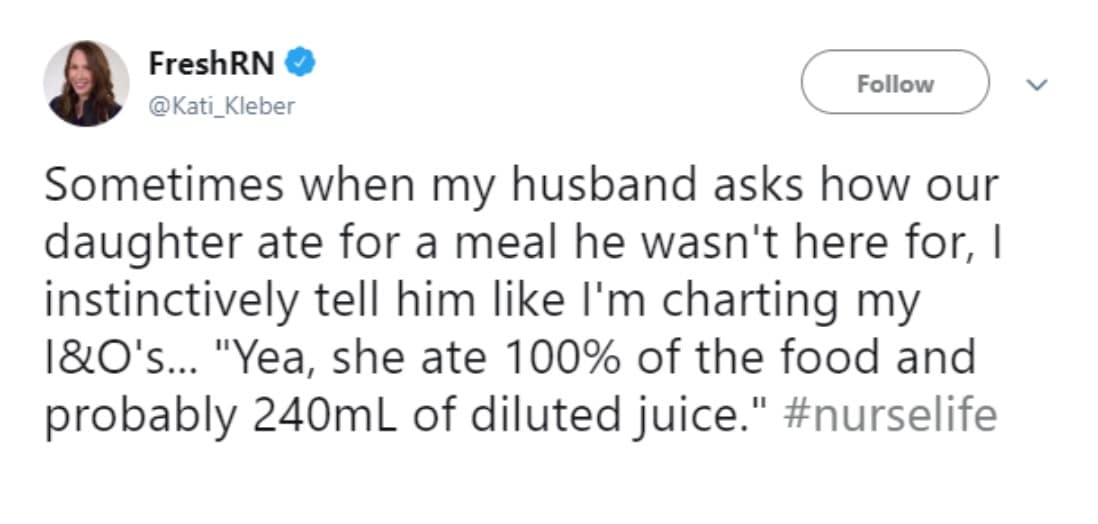
Task: Open the #nurselife hashtag
Action: click(x=891, y=415)
